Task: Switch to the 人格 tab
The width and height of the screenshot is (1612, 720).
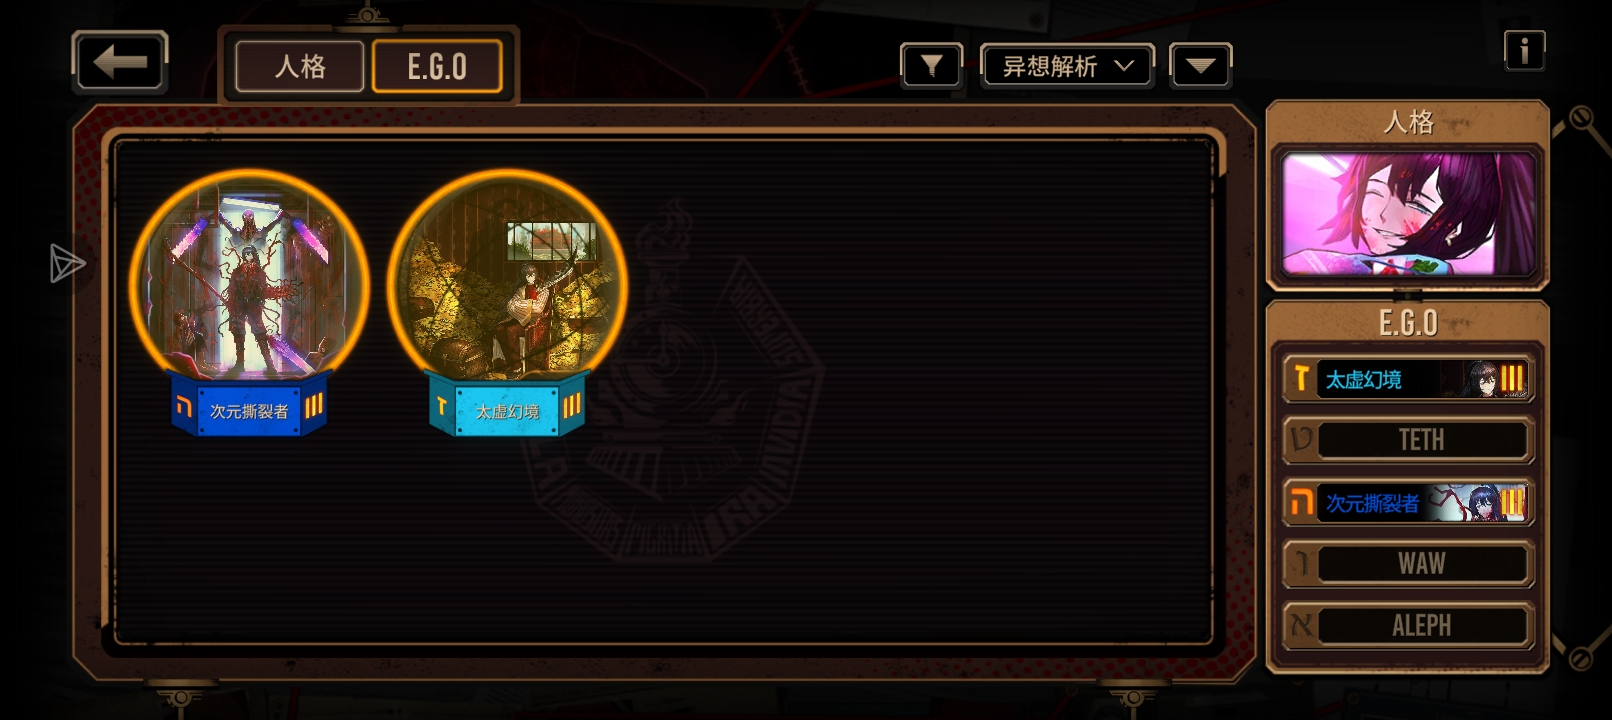Action: (300, 67)
